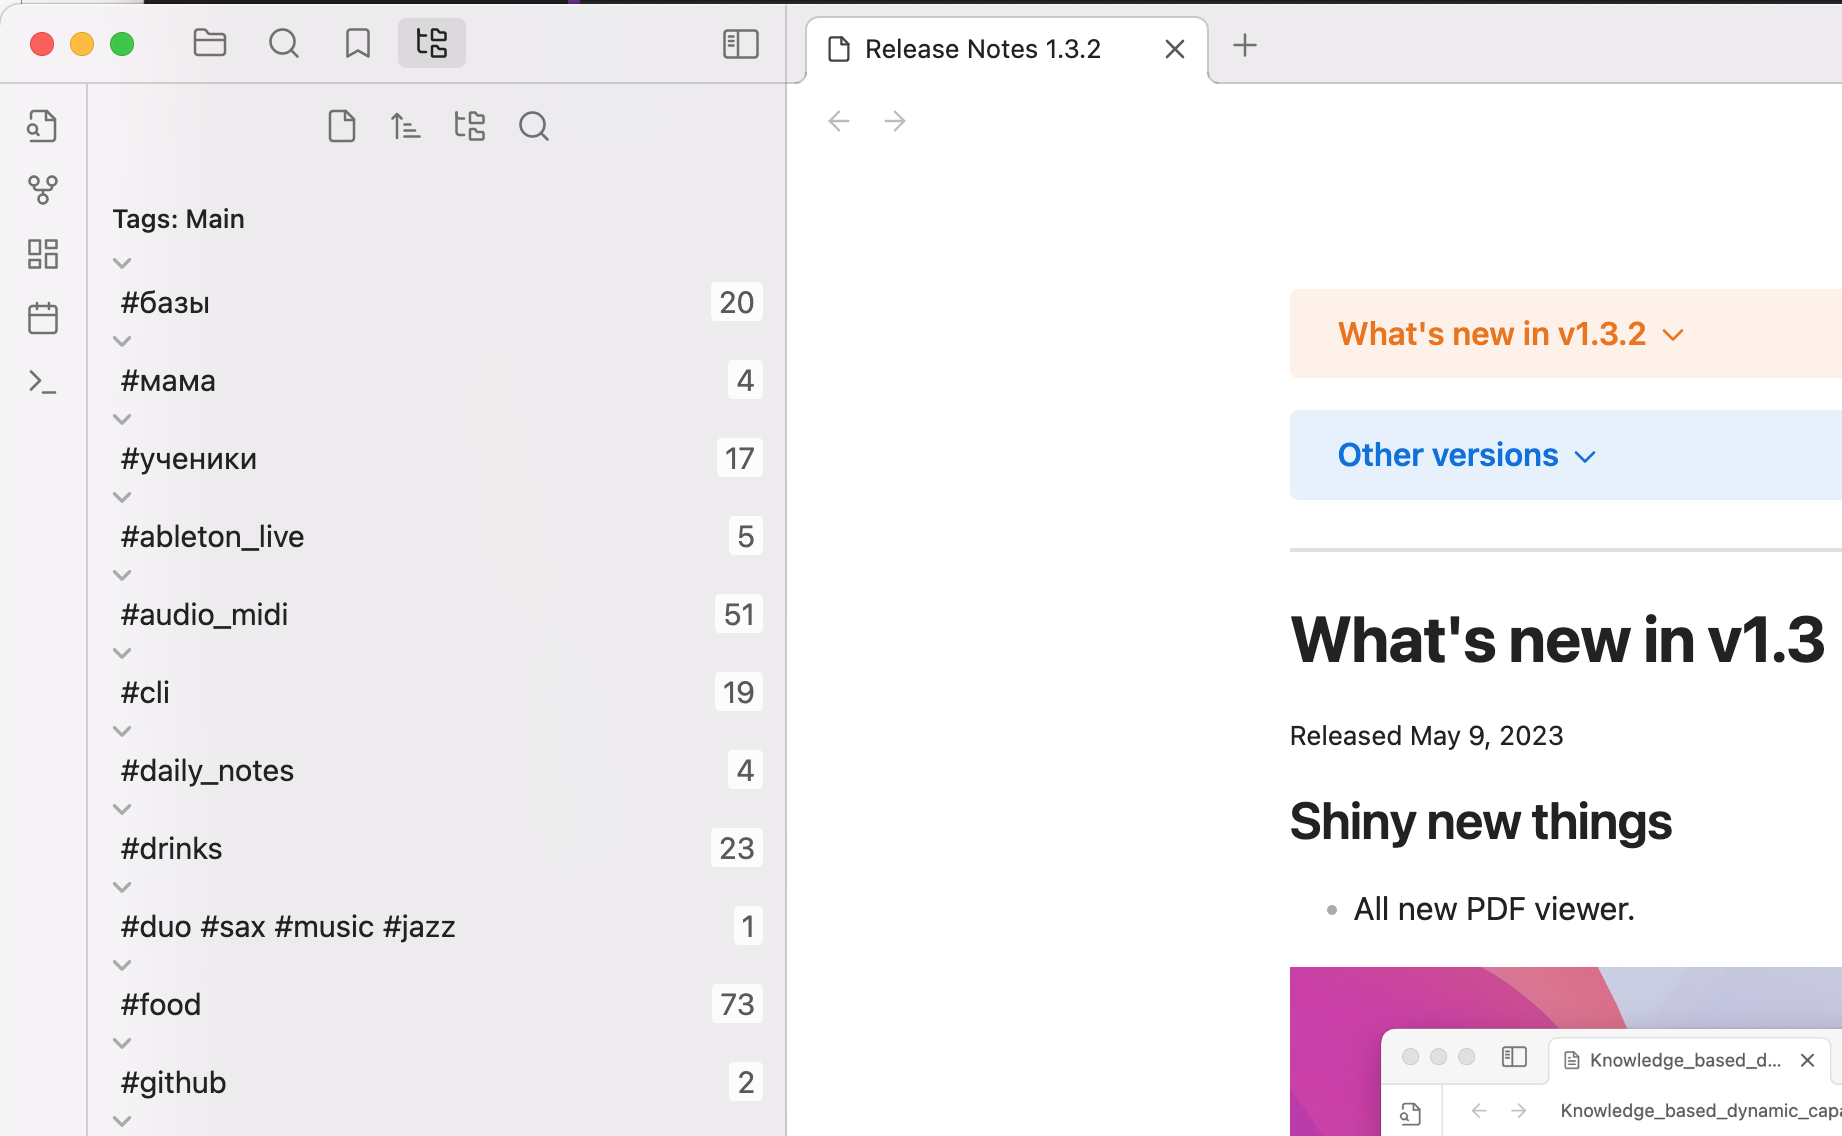Switch to the folder view icon
Screen dimensions: 1842x1136
(209, 43)
